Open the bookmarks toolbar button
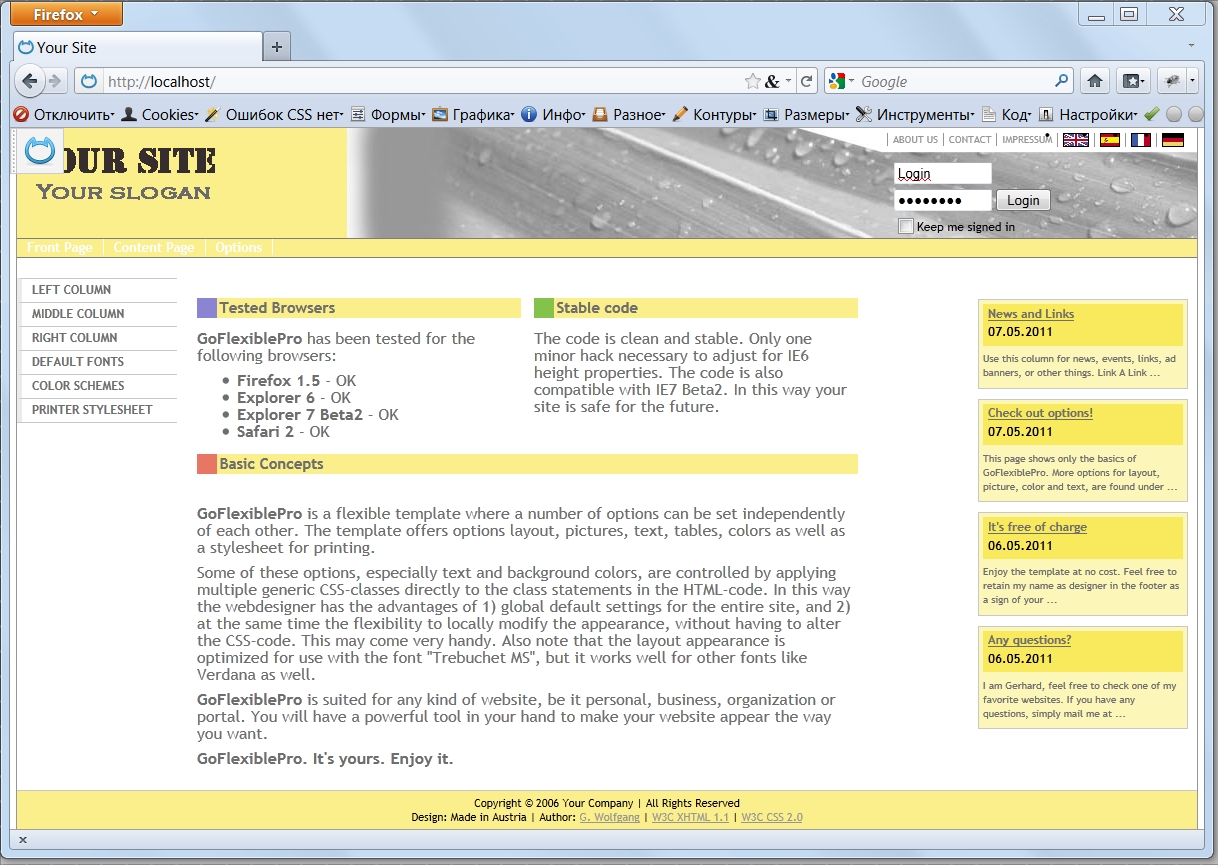 tap(1132, 81)
